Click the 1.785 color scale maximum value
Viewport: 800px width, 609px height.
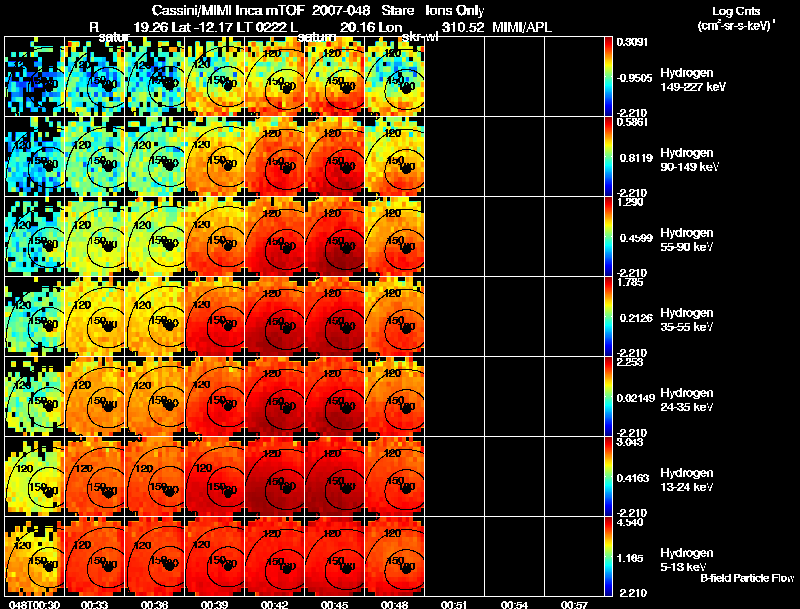(630, 282)
